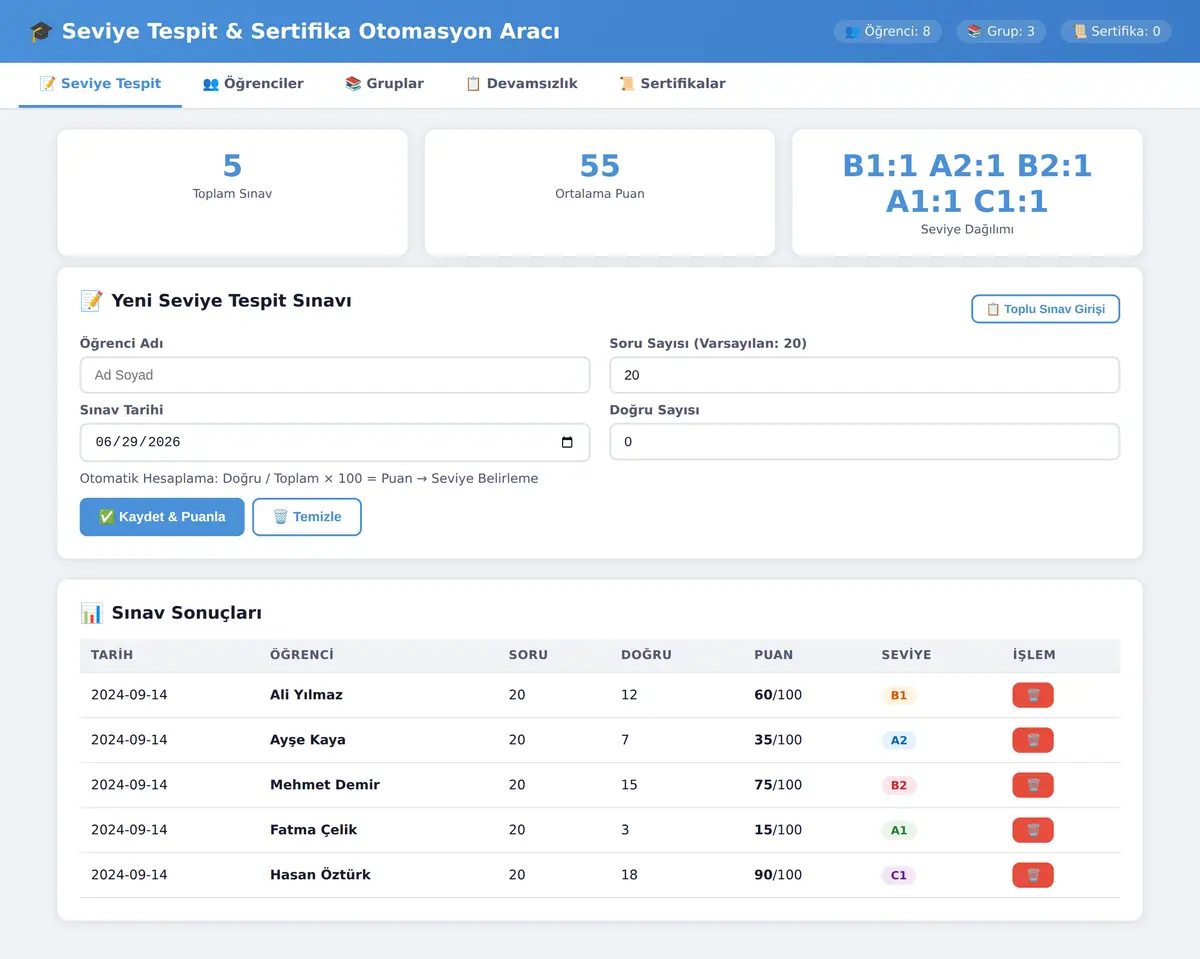Select student name Hasan Öztürk
The height and width of the screenshot is (959, 1200).
click(x=320, y=875)
